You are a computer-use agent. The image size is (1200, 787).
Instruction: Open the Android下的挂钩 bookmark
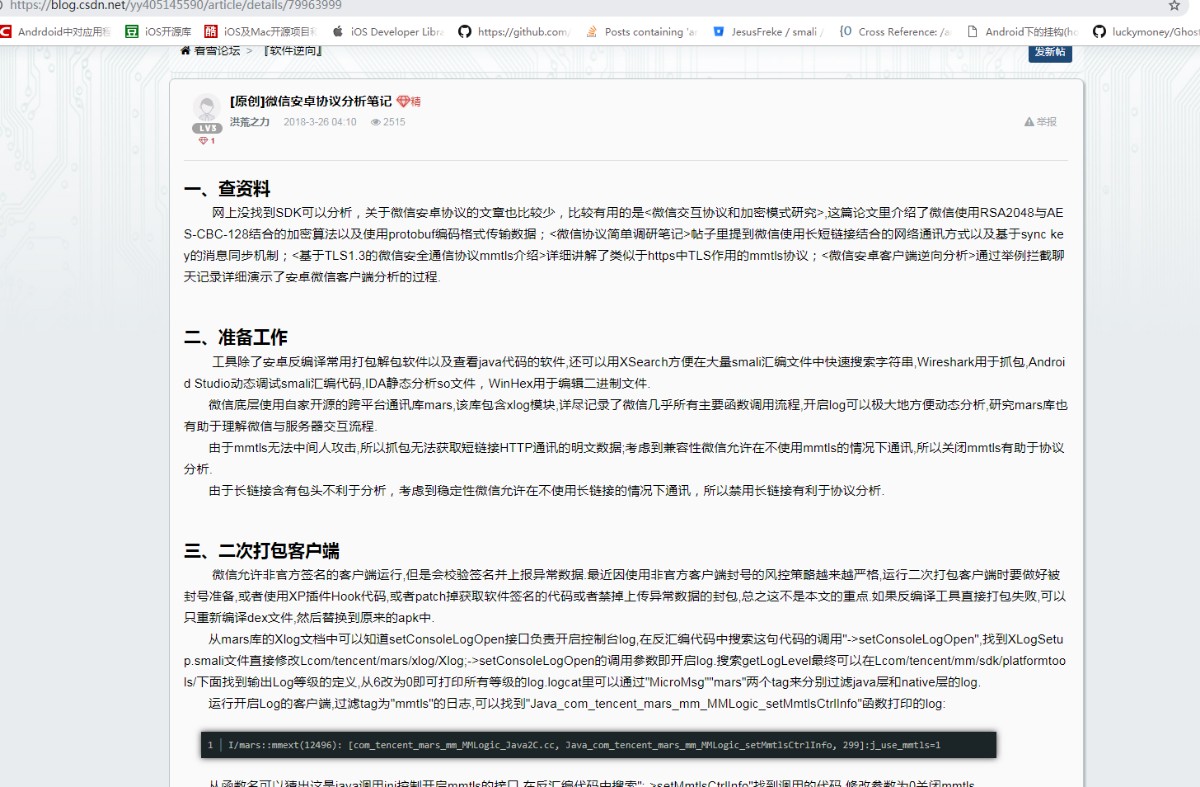[1021, 32]
